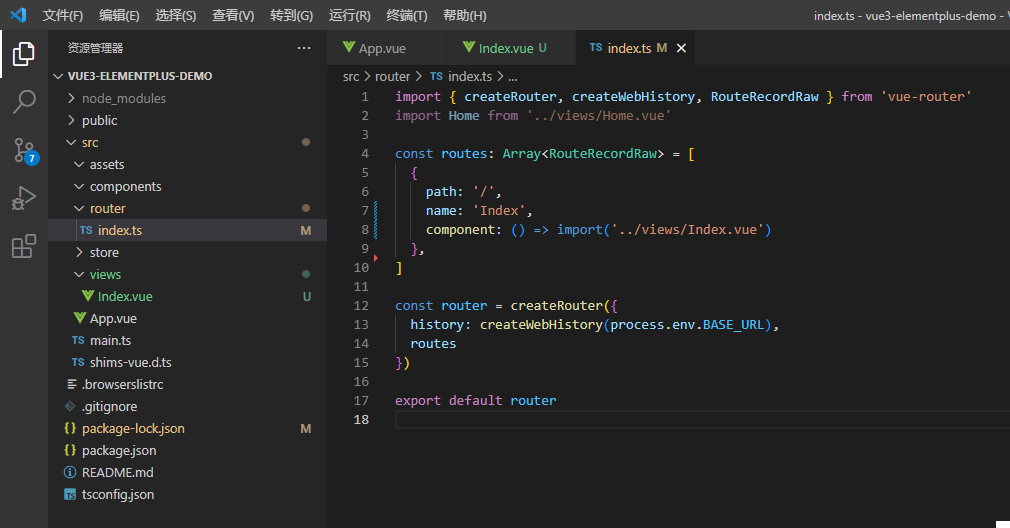Open Source Control with 7 changes

coord(25,151)
